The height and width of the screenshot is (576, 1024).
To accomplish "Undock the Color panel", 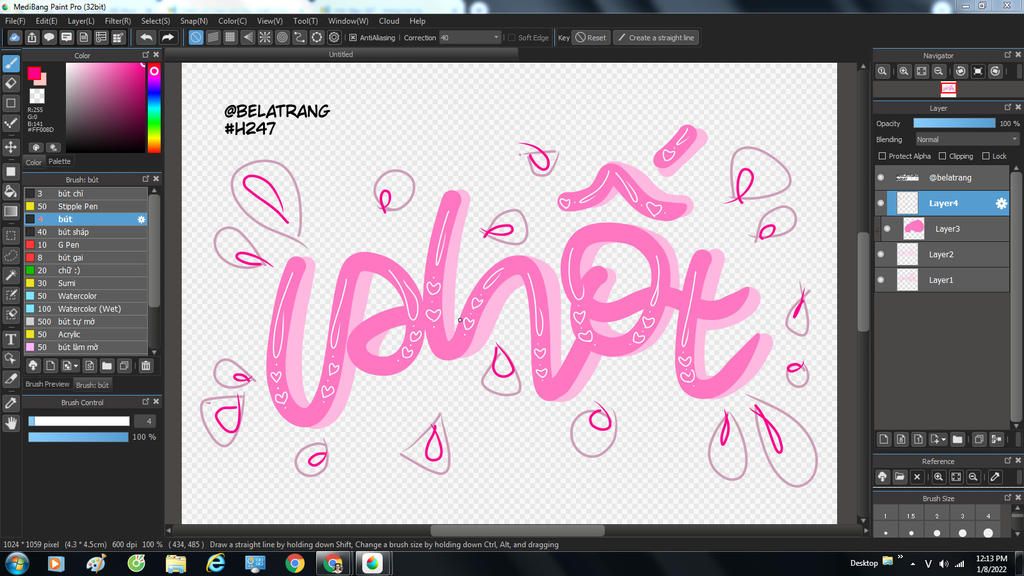I will [x=146, y=55].
